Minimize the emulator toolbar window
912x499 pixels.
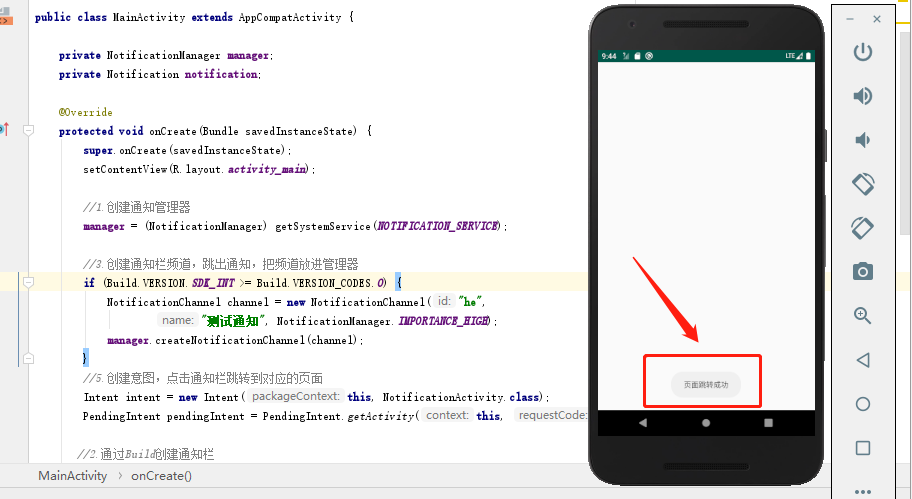click(x=850, y=19)
